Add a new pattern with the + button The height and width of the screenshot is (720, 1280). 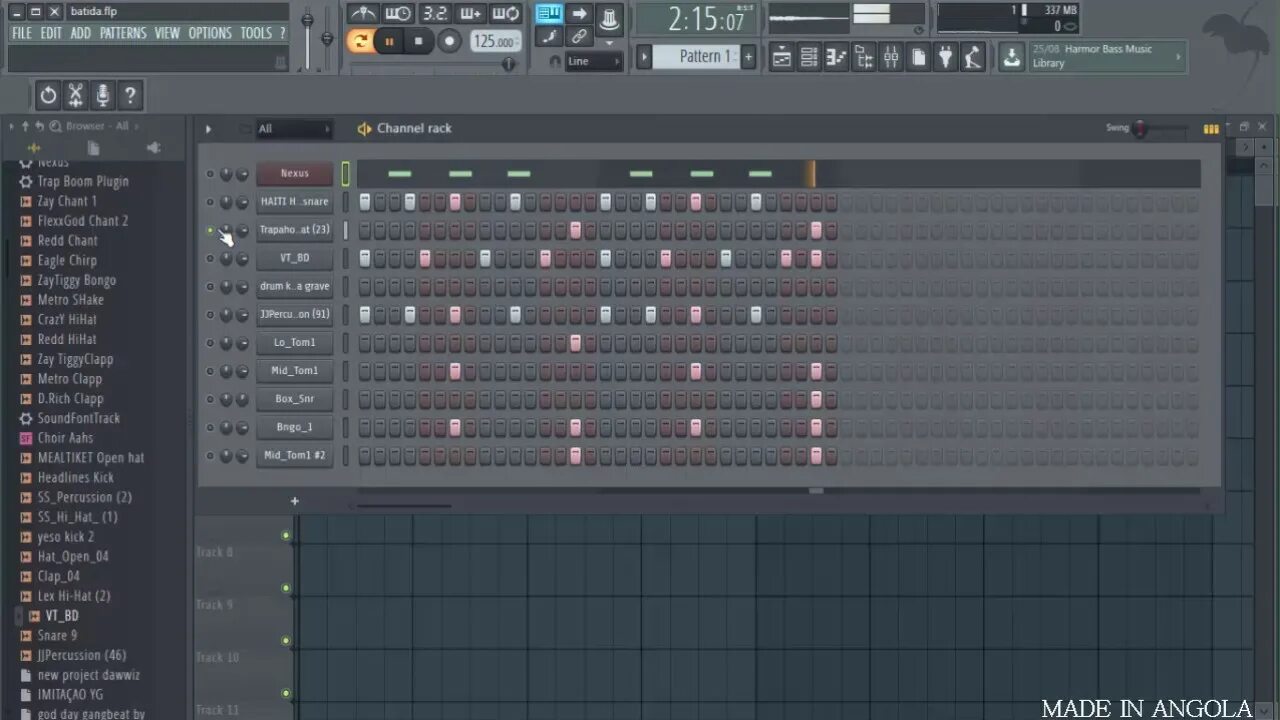(x=748, y=57)
